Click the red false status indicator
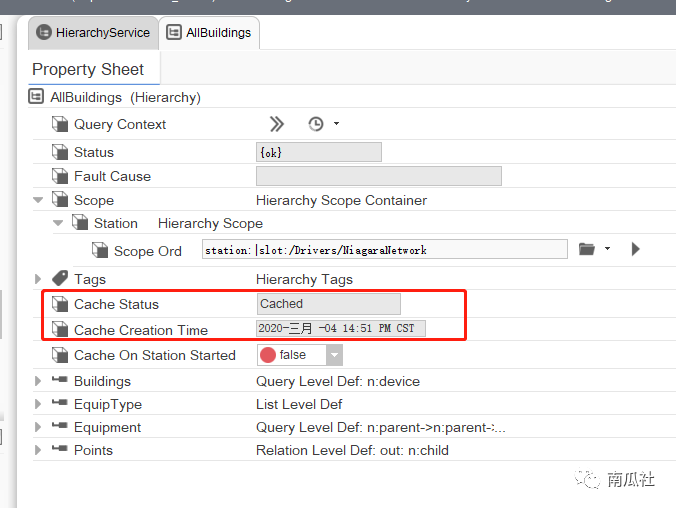Image resolution: width=676 pixels, height=508 pixels. (x=268, y=355)
